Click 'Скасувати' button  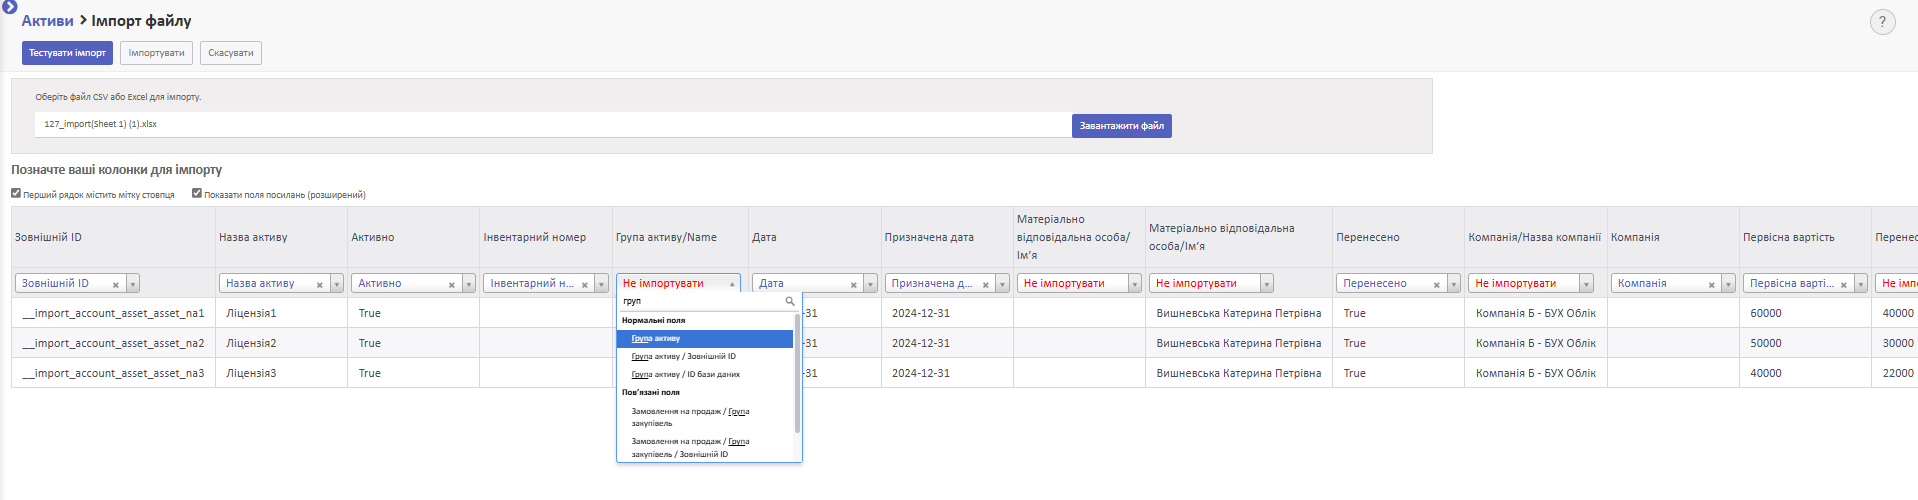(x=231, y=53)
